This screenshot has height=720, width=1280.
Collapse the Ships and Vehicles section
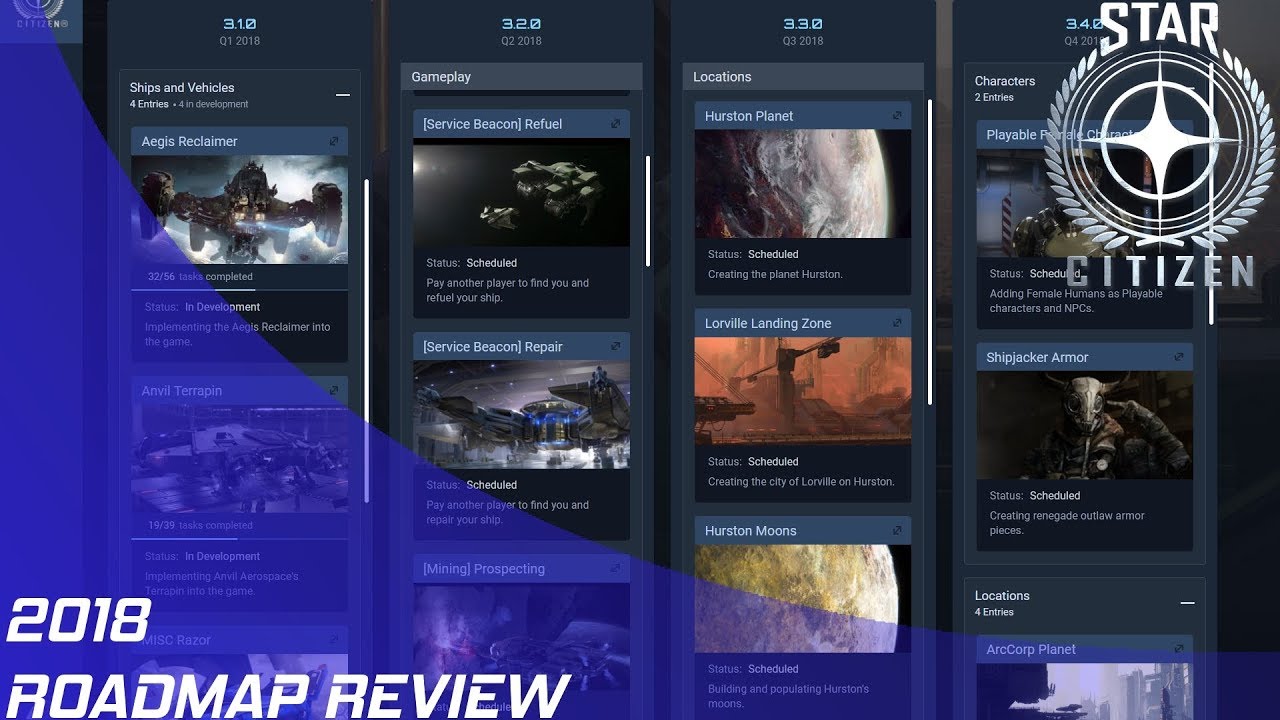(x=343, y=95)
